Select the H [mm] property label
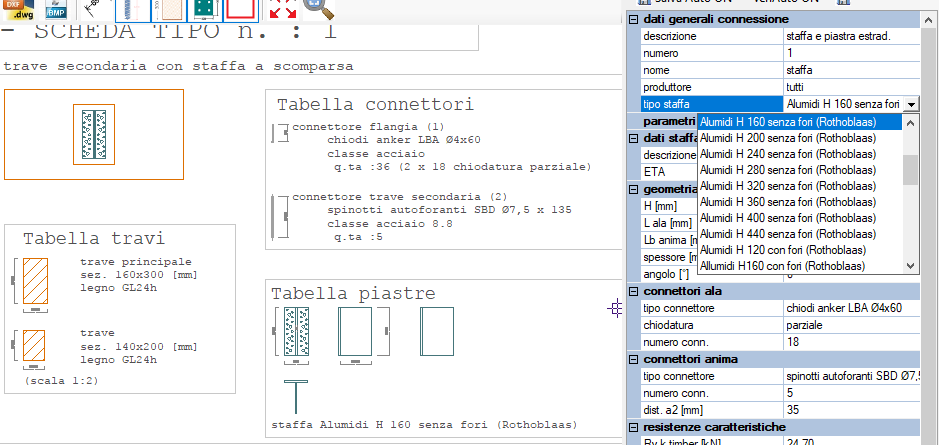Viewport: 939px width, 445px height. pos(669,207)
